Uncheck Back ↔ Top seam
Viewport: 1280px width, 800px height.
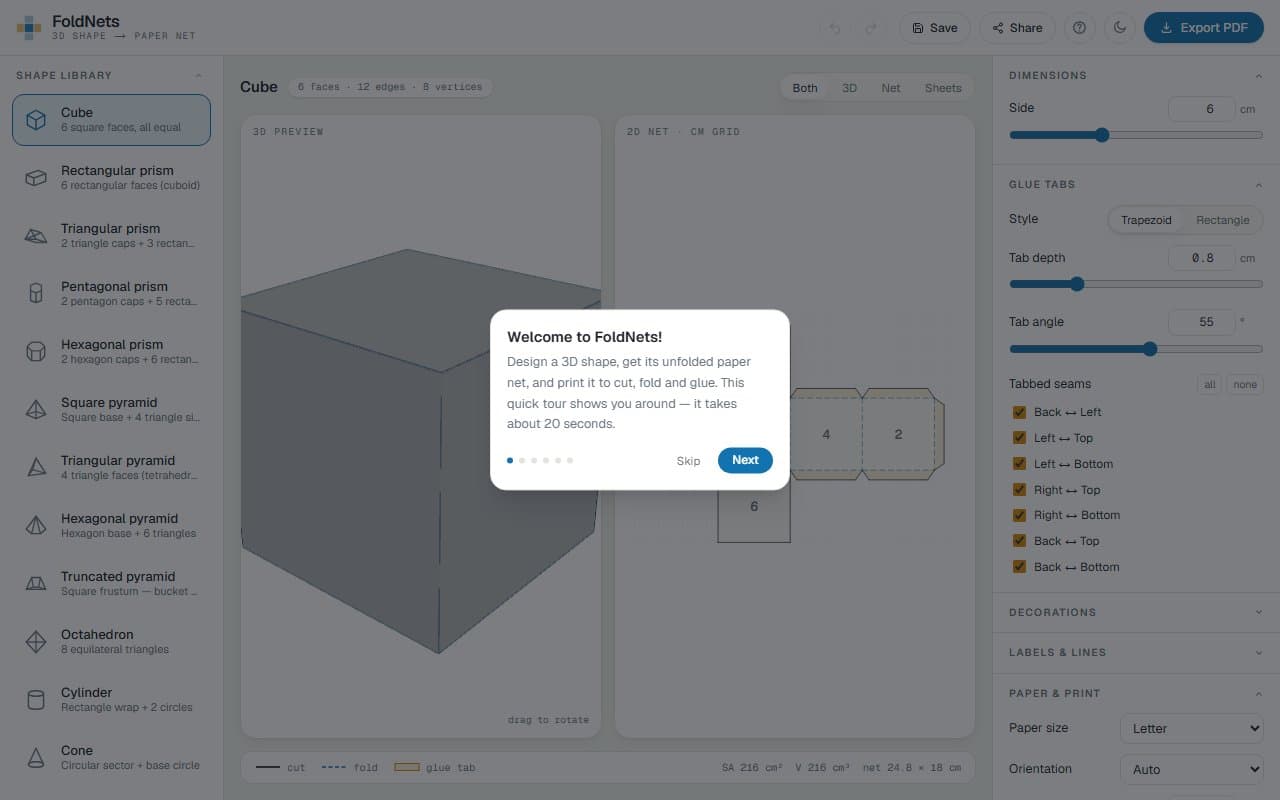[1019, 541]
